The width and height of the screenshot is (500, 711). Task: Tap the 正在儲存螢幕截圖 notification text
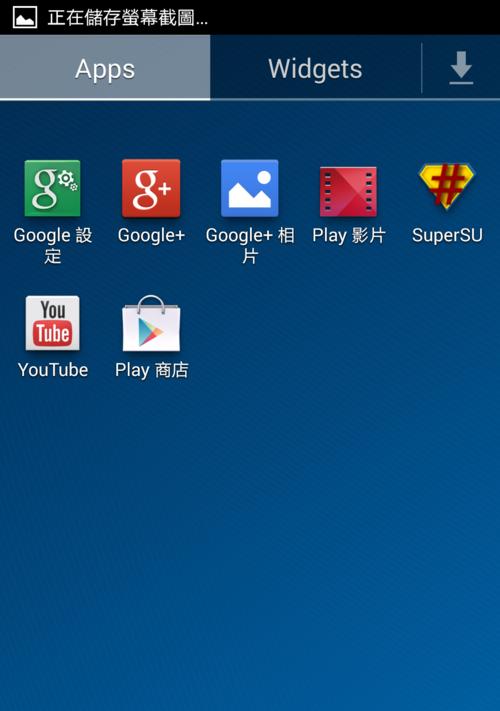point(128,18)
